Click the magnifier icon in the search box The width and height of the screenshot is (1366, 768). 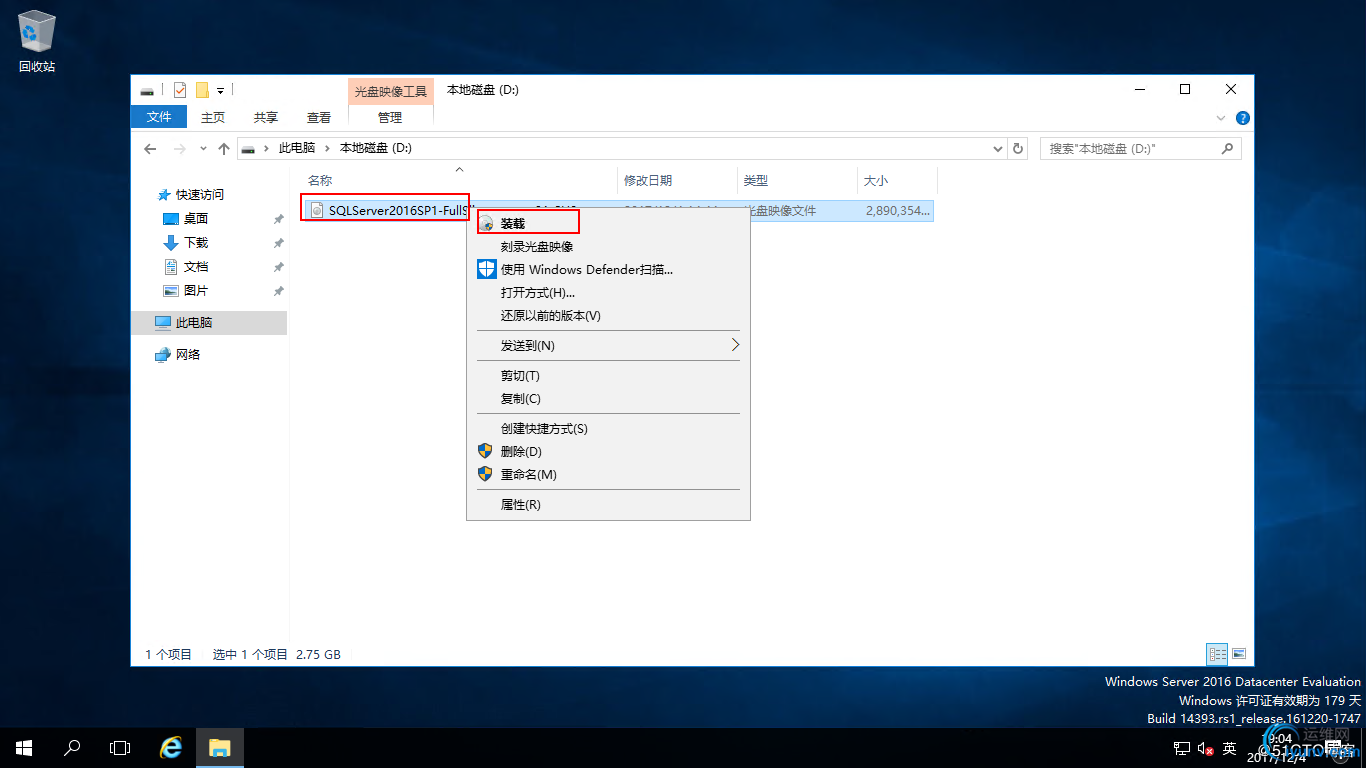click(1228, 148)
